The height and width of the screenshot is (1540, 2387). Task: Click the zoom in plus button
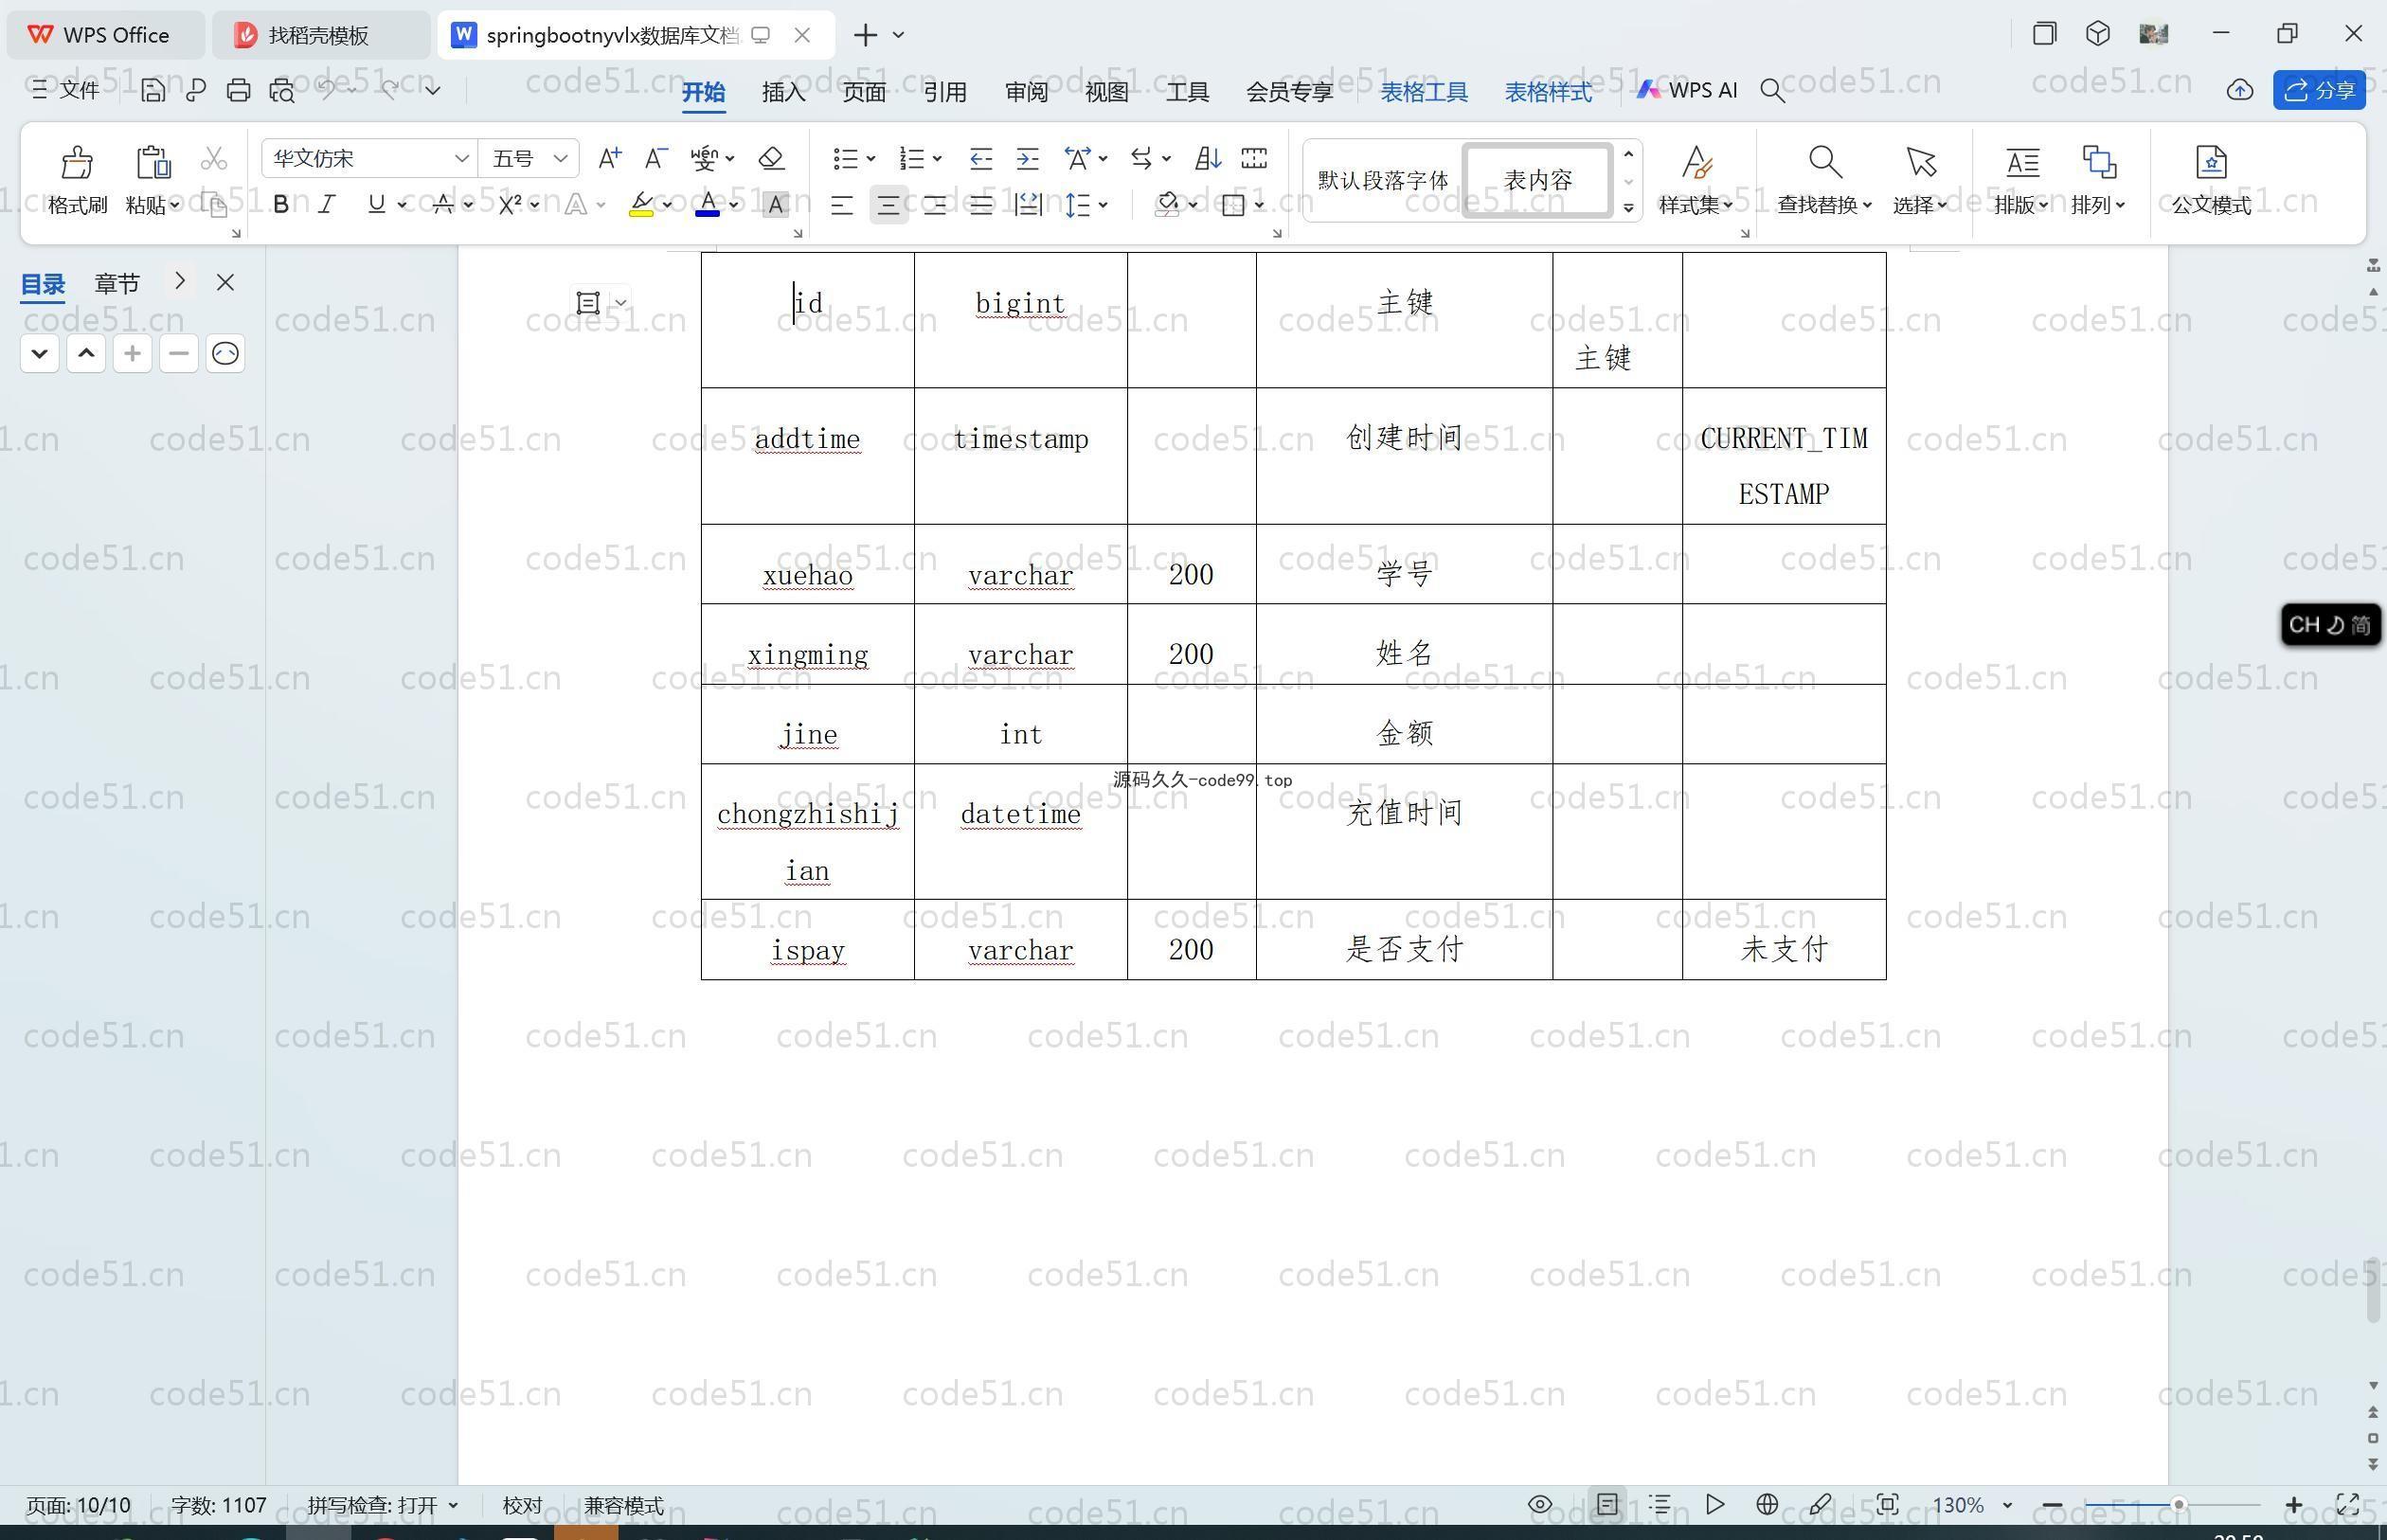[2294, 1504]
